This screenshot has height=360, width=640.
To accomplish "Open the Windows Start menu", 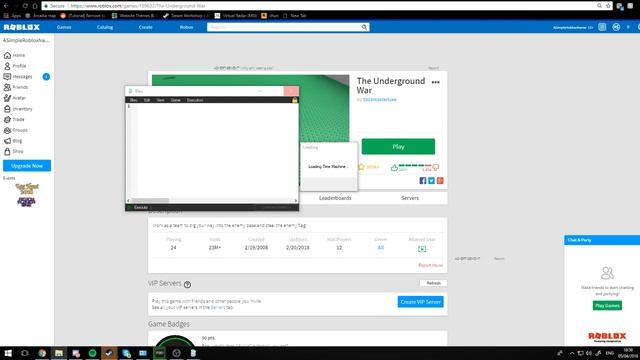I will tap(8, 353).
